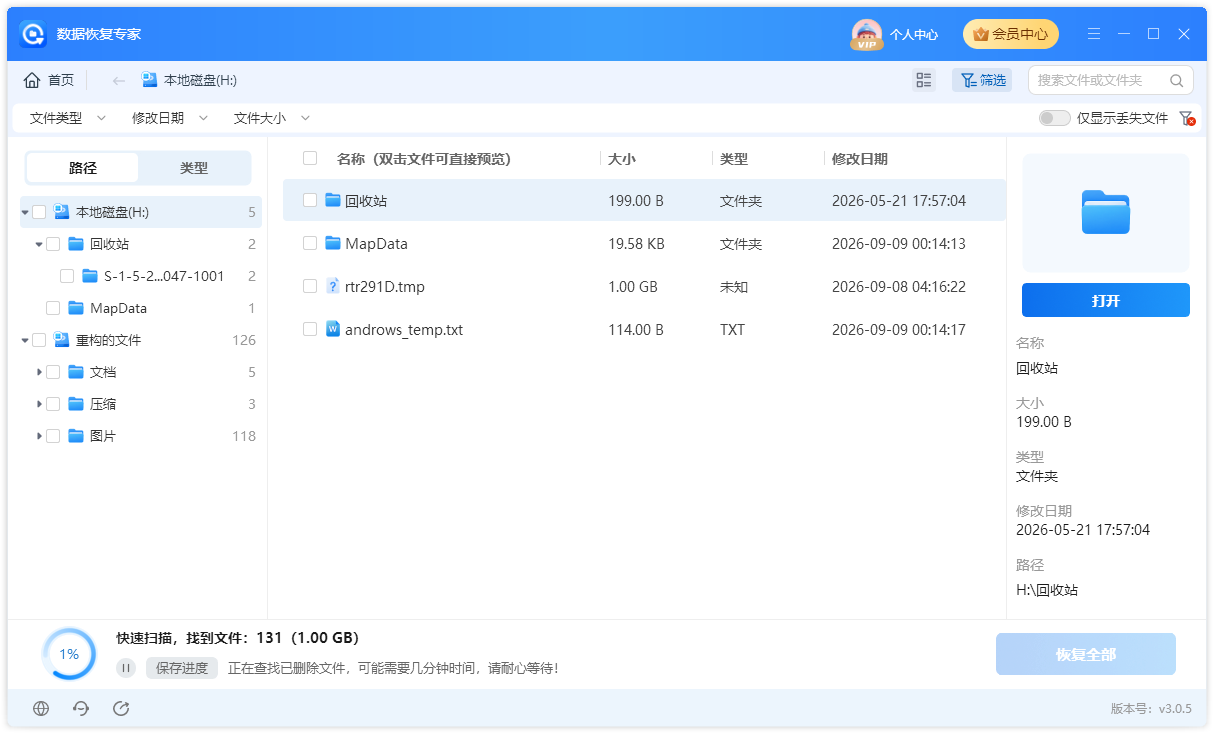
Task: Toggle 仅显示丢失文件 switch
Action: tap(1054, 118)
